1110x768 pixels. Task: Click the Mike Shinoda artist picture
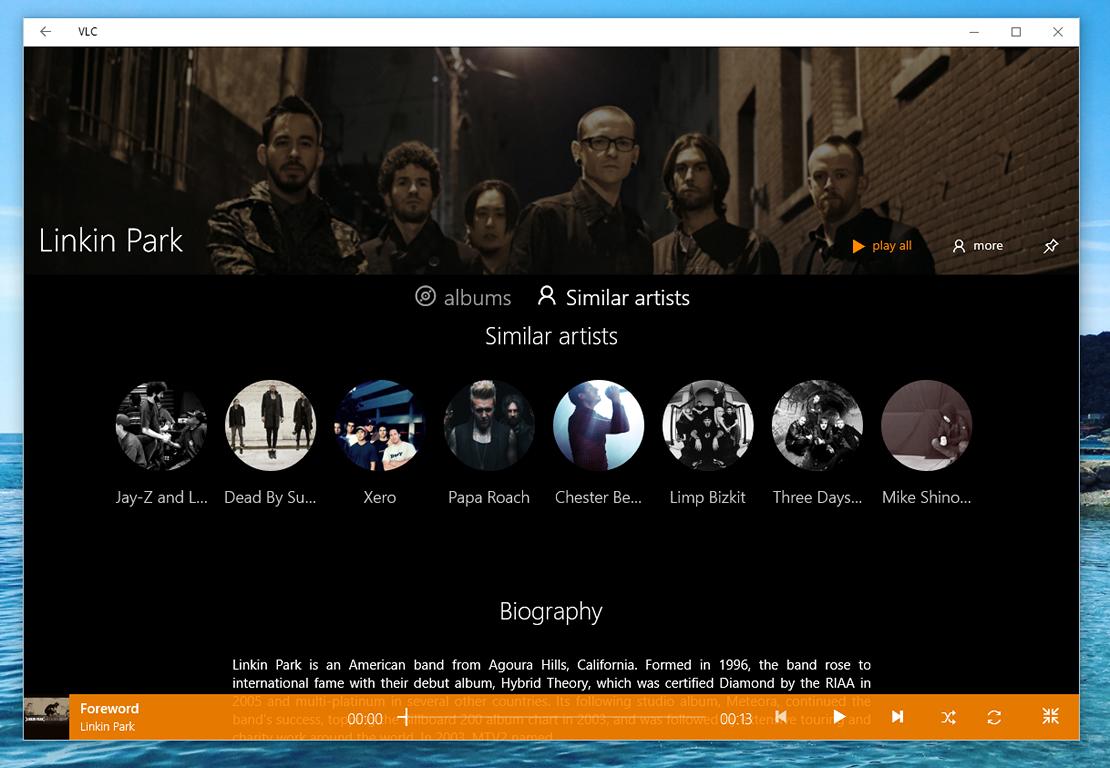click(x=927, y=425)
